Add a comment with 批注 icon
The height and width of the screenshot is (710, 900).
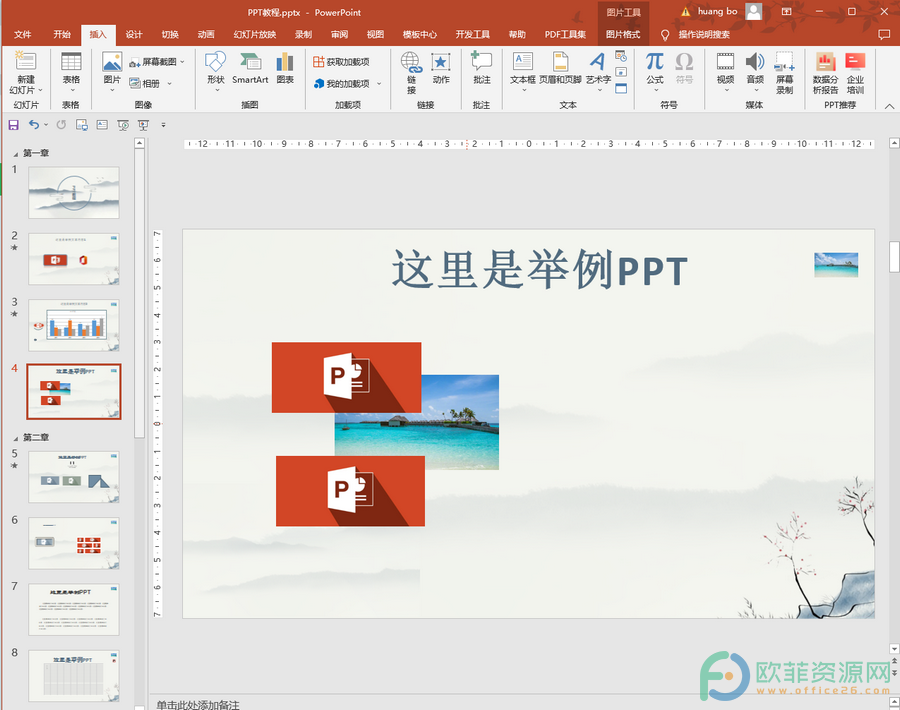(481, 61)
